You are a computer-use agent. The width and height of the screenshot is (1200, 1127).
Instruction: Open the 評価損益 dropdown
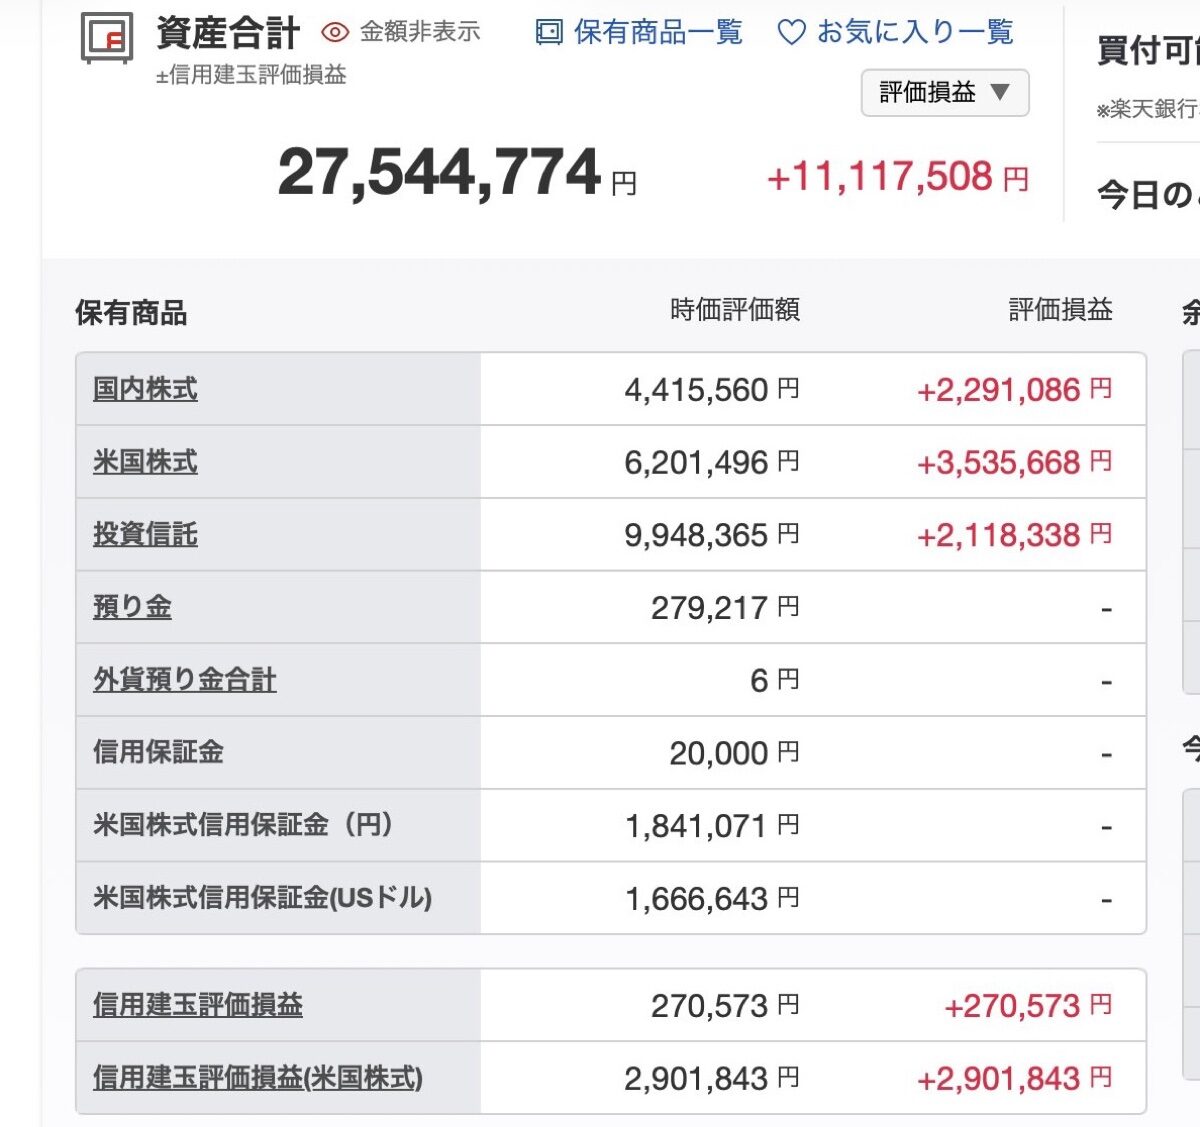pos(945,93)
